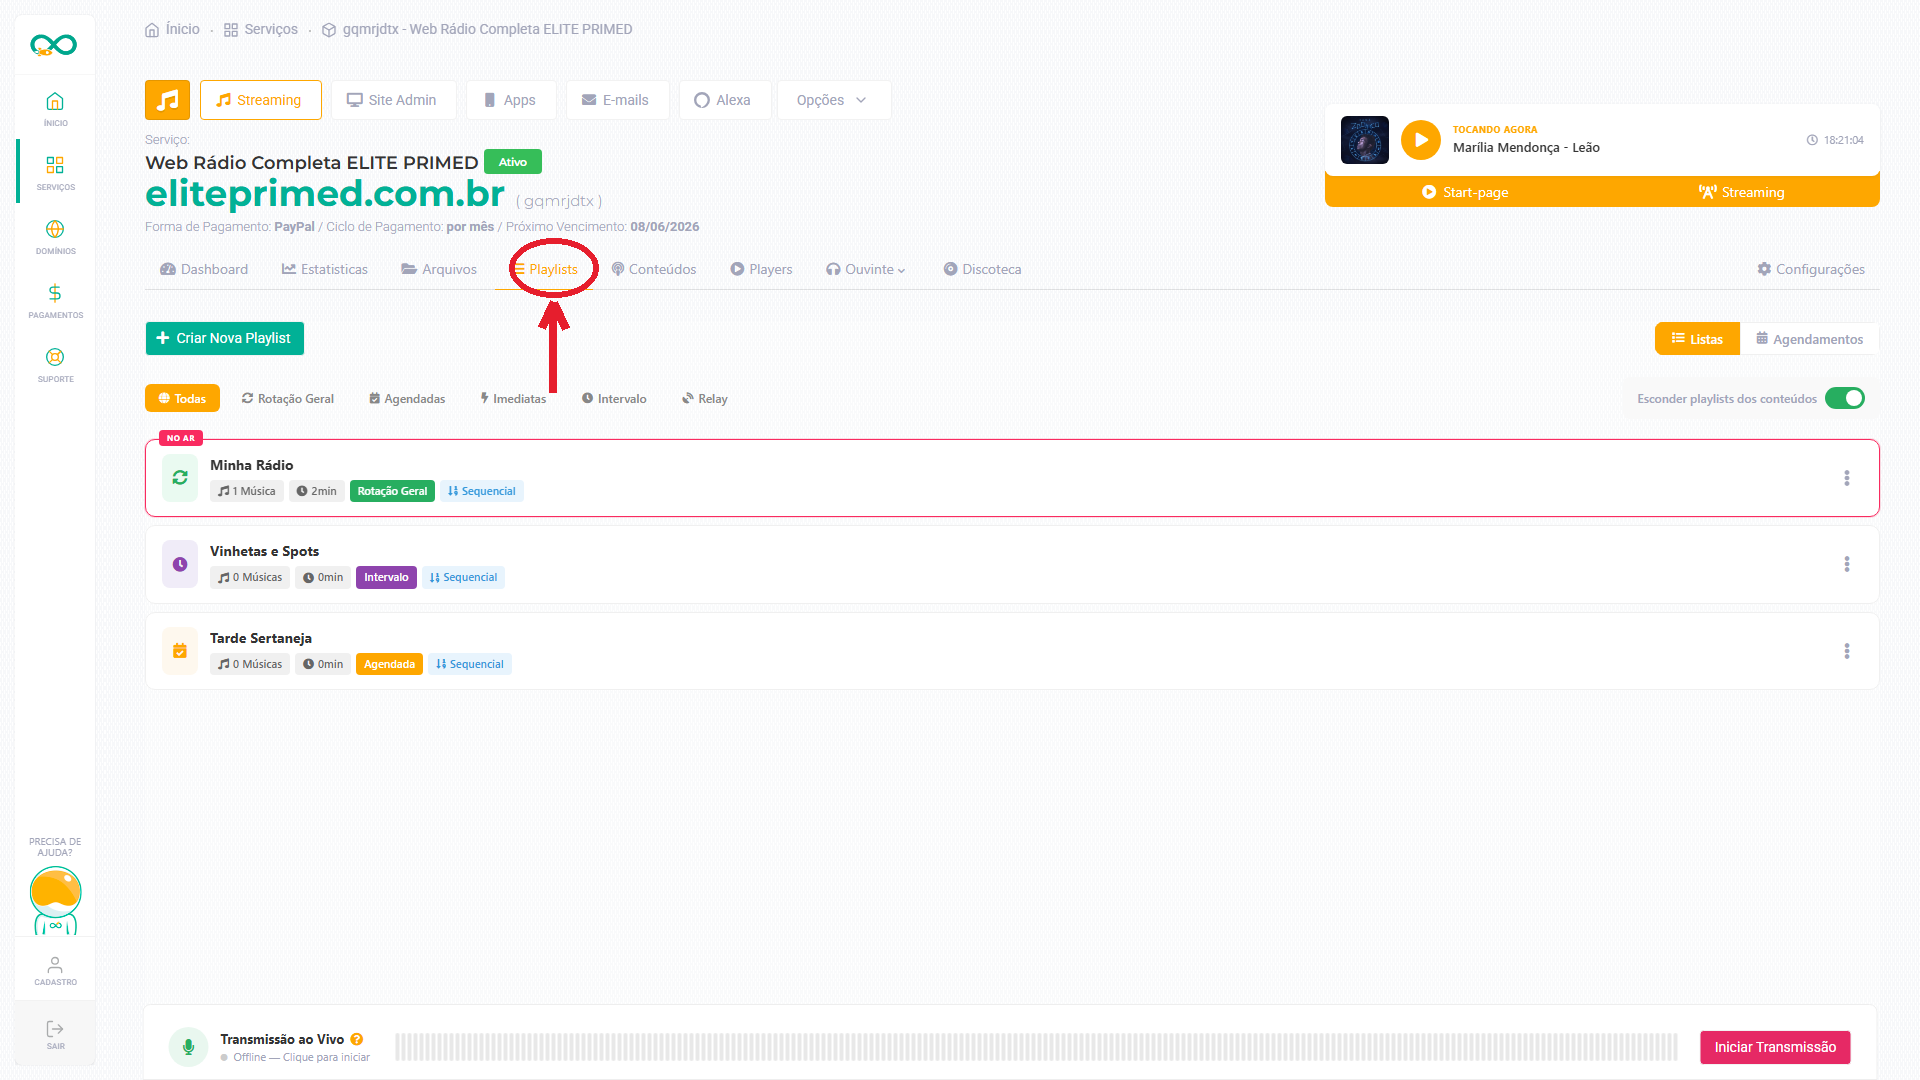The width and height of the screenshot is (1920, 1080).
Task: Filter playlists by Imediatas
Action: coord(513,398)
